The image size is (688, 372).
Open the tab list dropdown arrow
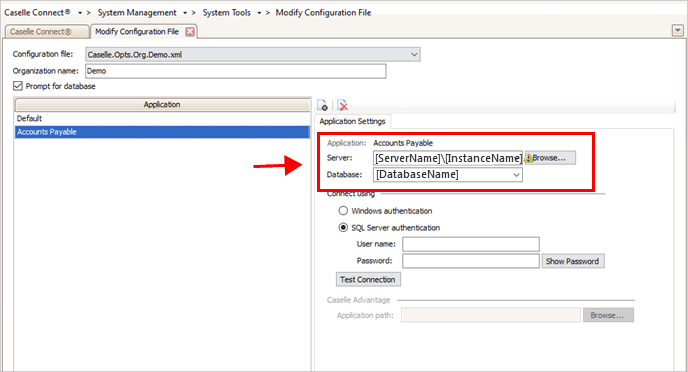[x=677, y=30]
